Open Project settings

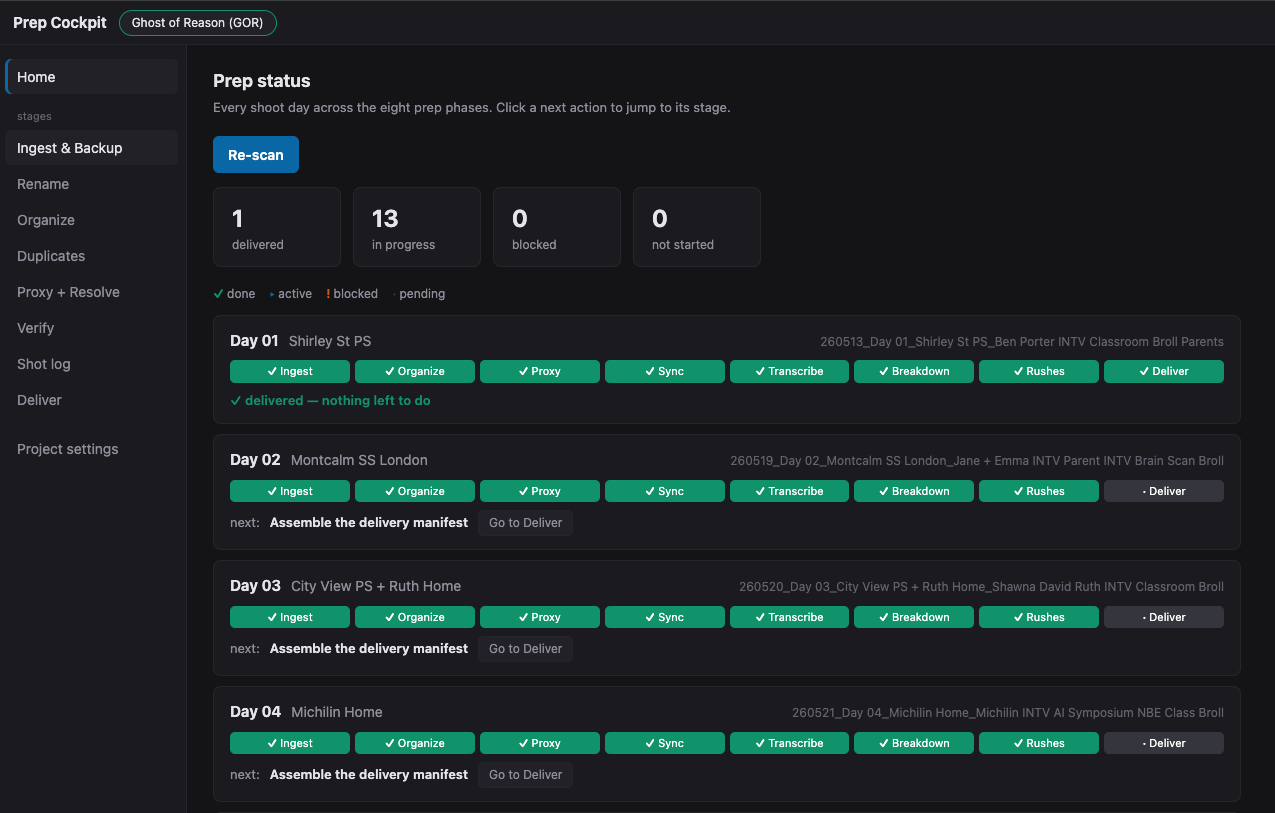point(91,449)
